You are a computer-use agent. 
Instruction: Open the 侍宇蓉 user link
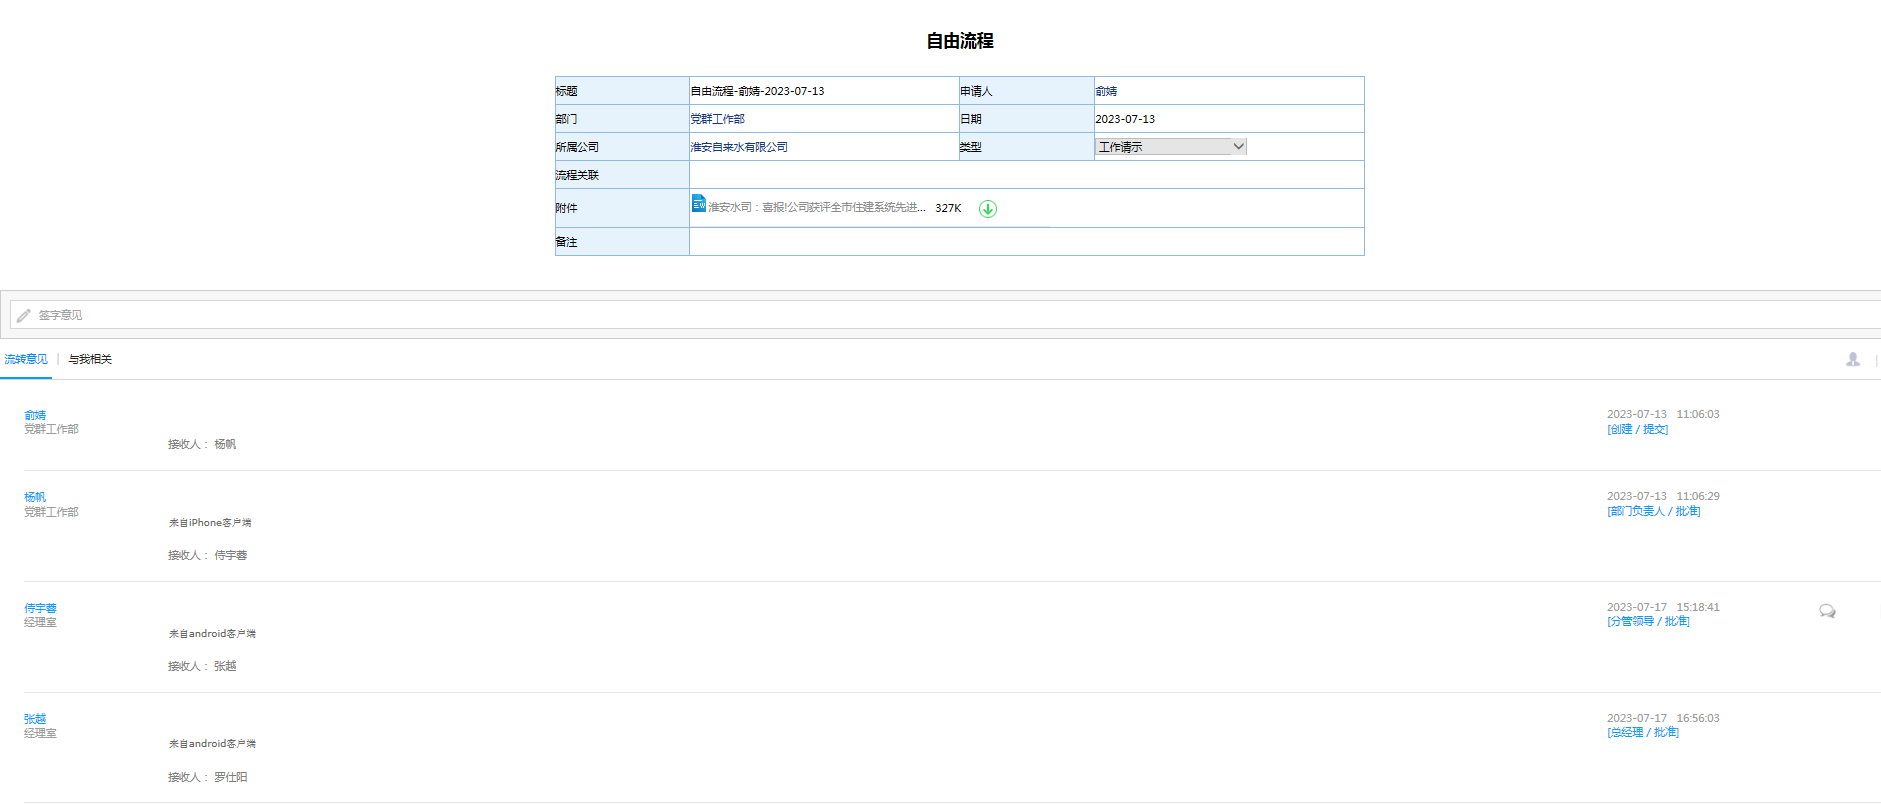(40, 608)
